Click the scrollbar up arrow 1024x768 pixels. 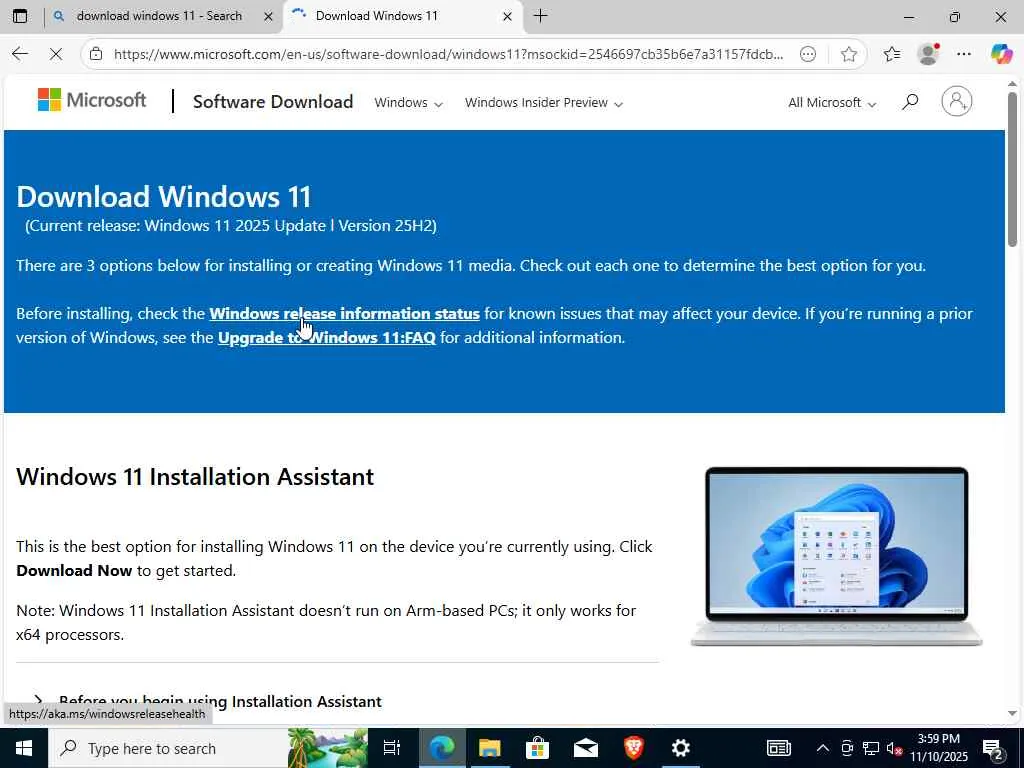1012,84
